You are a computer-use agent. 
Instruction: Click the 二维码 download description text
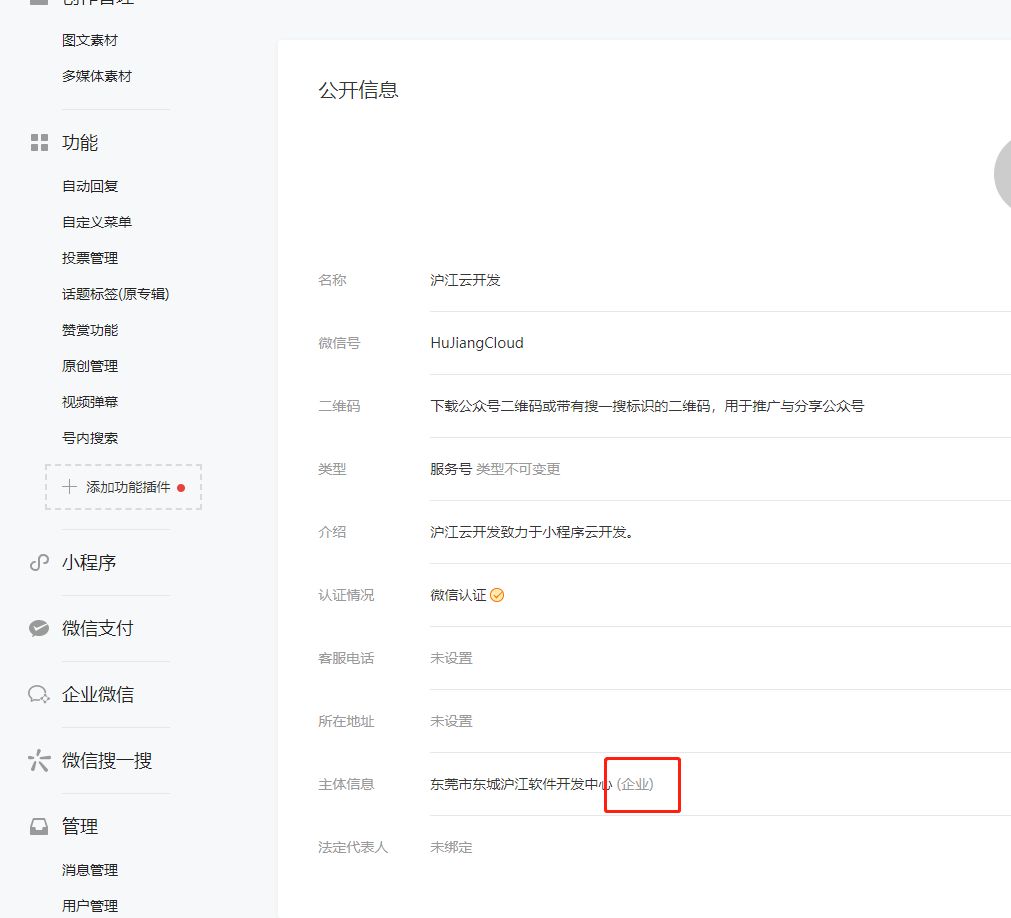pos(647,406)
